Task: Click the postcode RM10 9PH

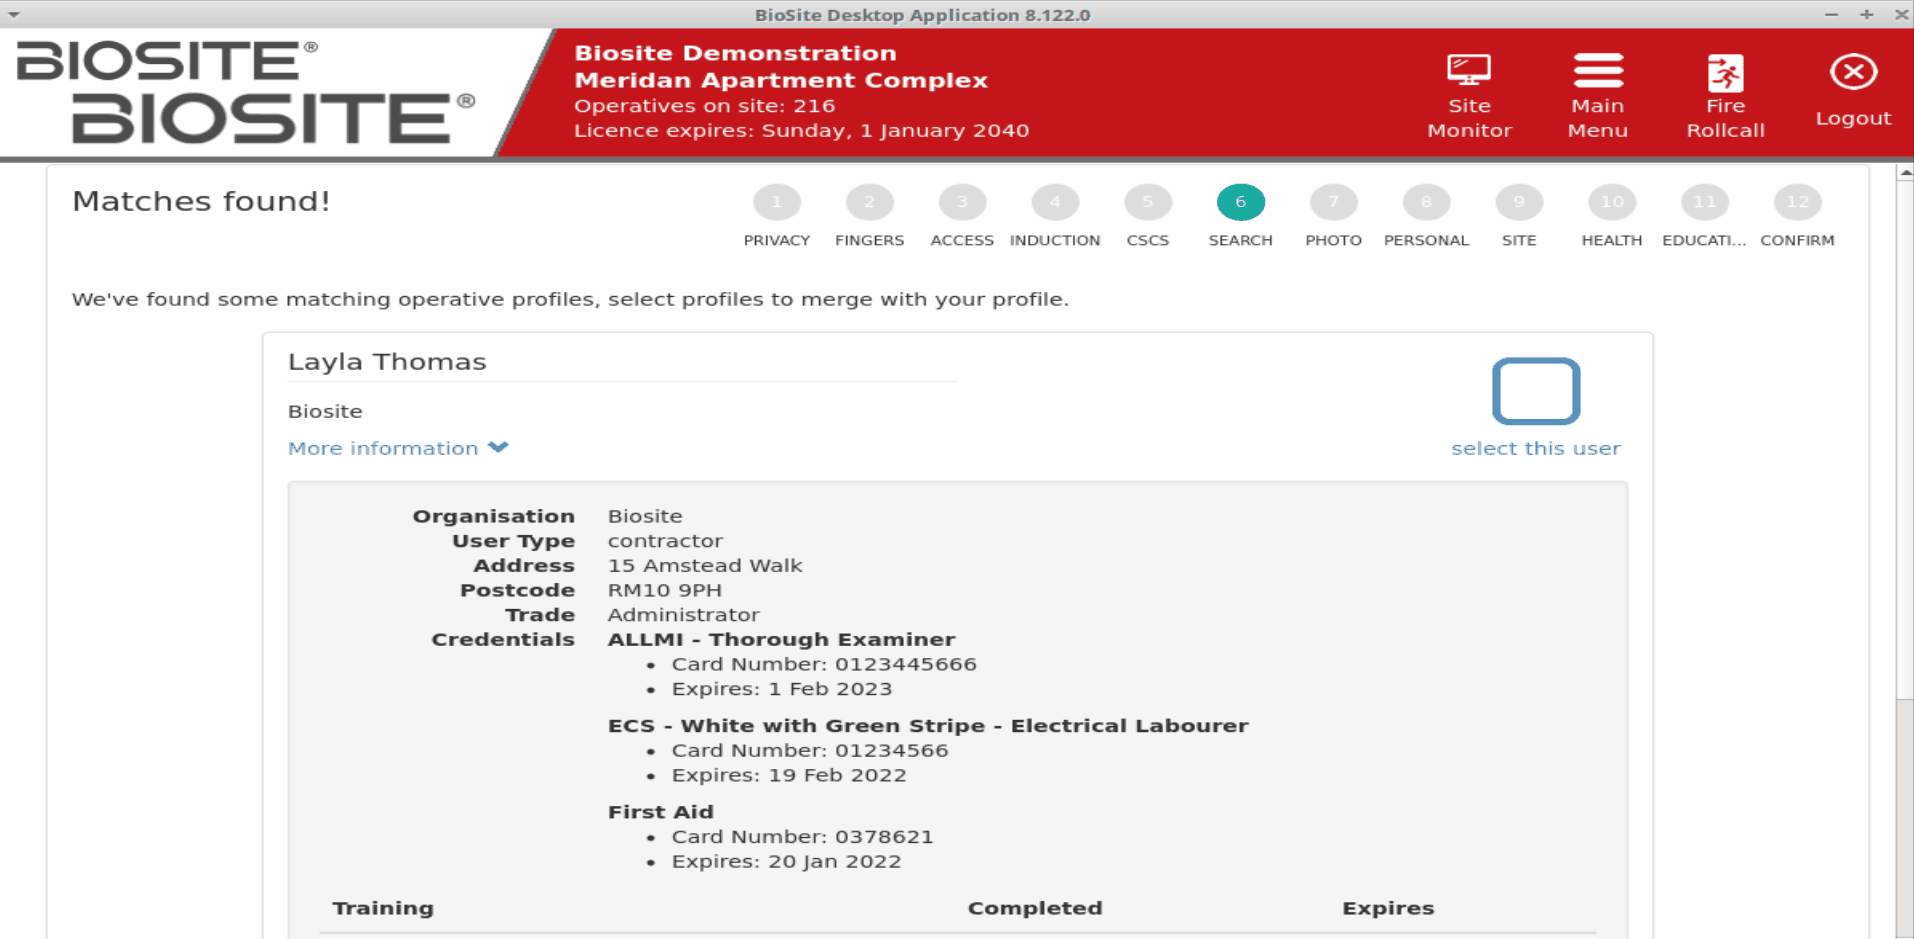Action: tap(665, 590)
